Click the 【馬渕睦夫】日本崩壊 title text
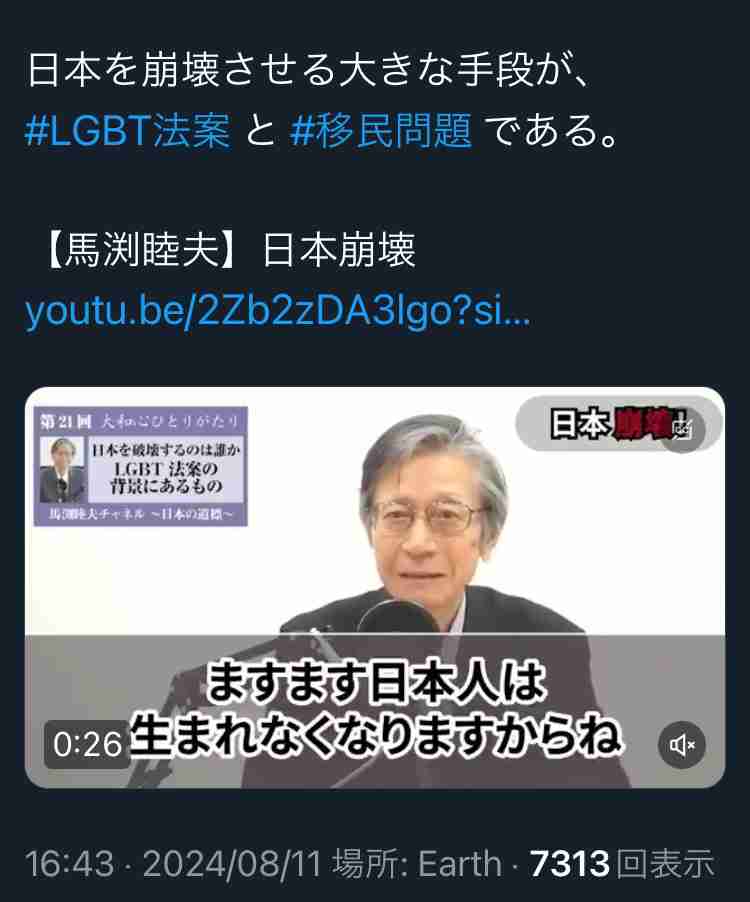The image size is (750, 902). [x=229, y=250]
